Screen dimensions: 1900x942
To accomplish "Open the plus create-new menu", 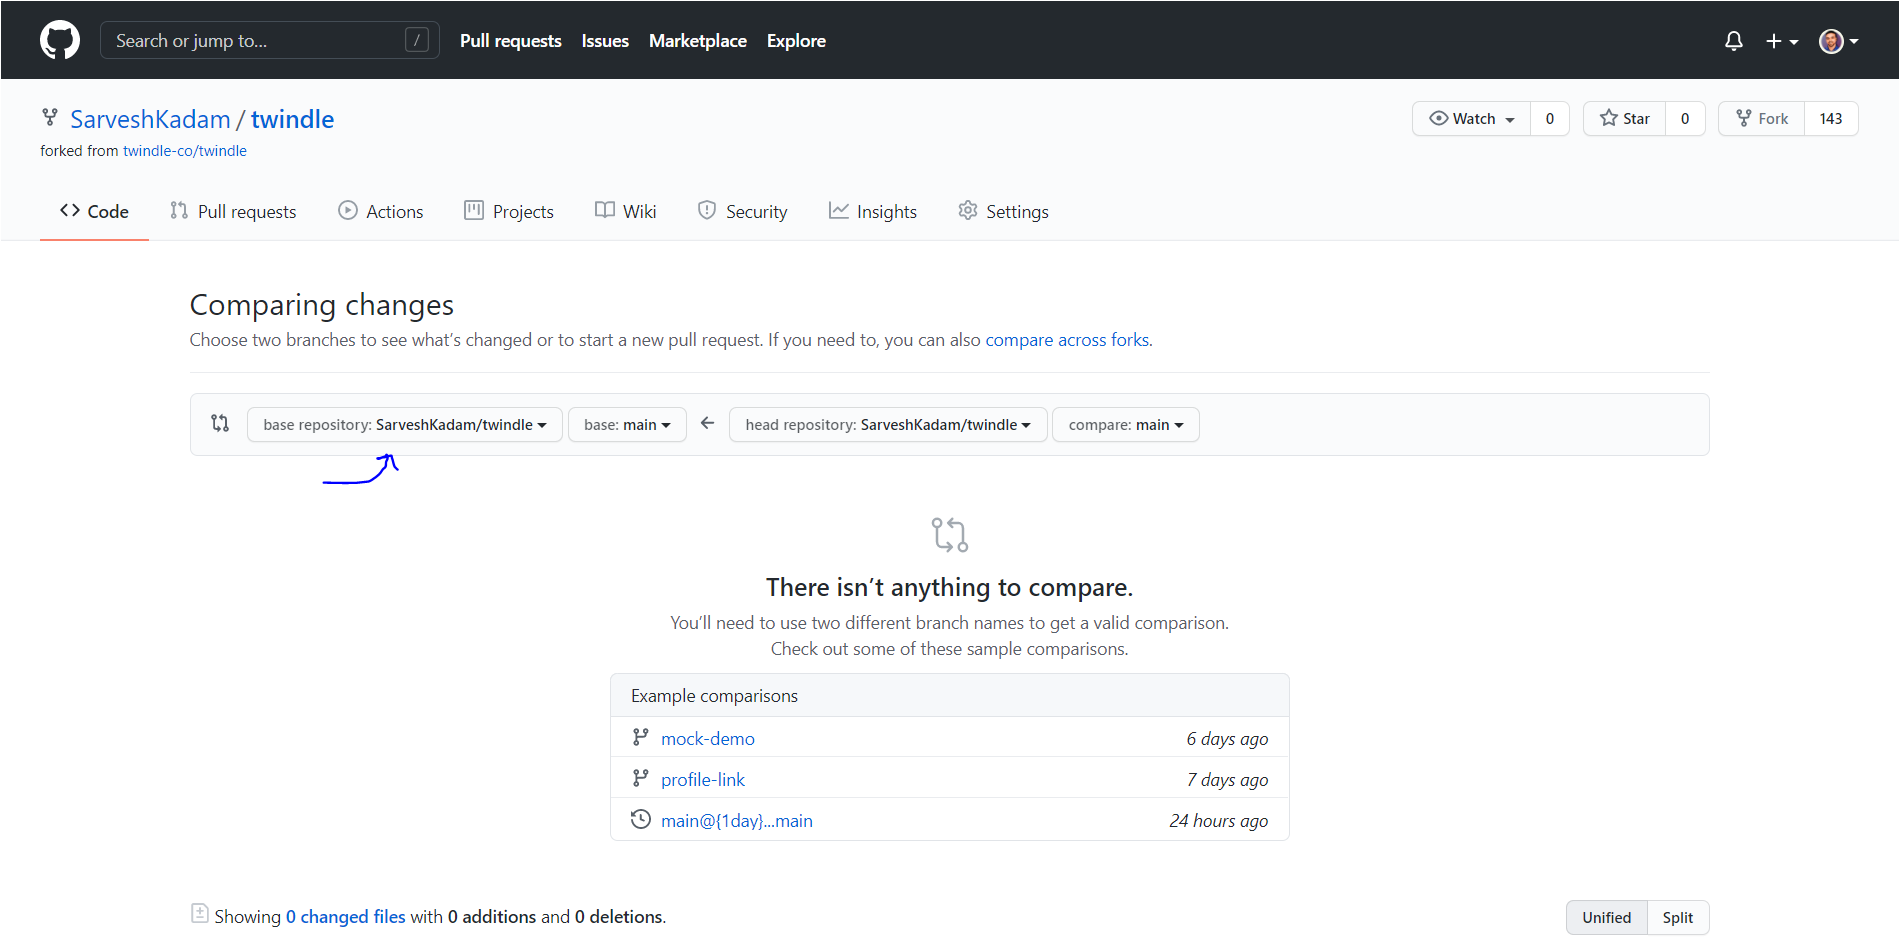I will (x=1782, y=41).
